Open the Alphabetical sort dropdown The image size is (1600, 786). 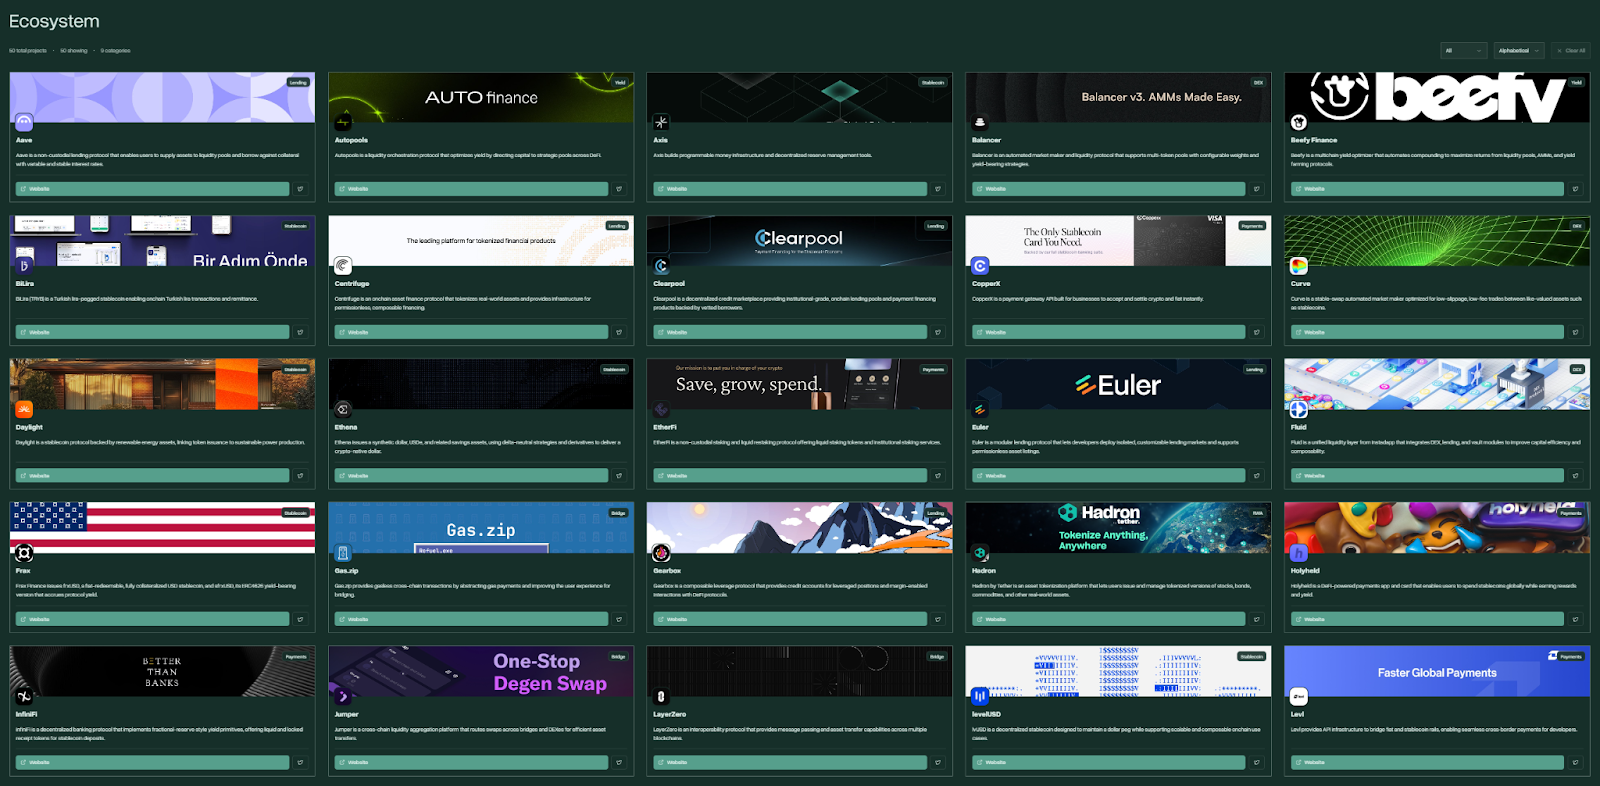[1520, 50]
